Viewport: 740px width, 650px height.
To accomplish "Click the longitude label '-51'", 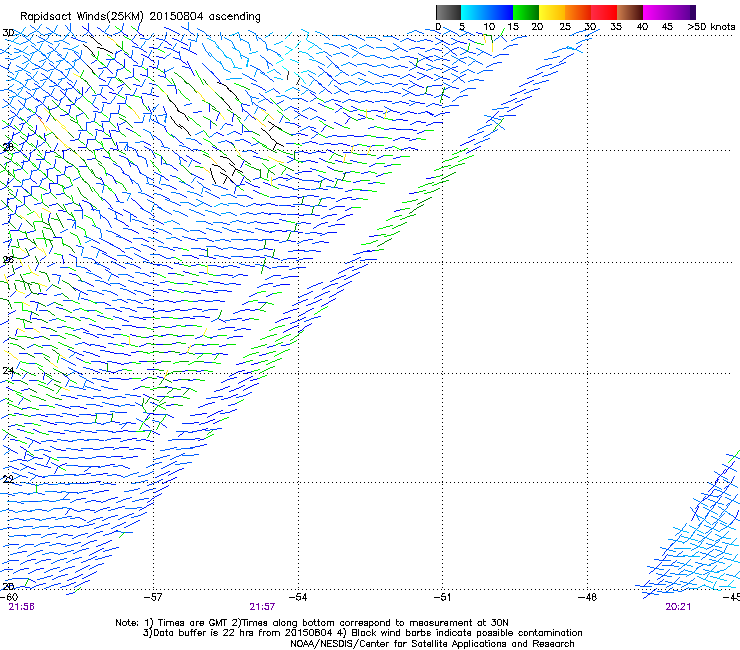I will 442,597.
